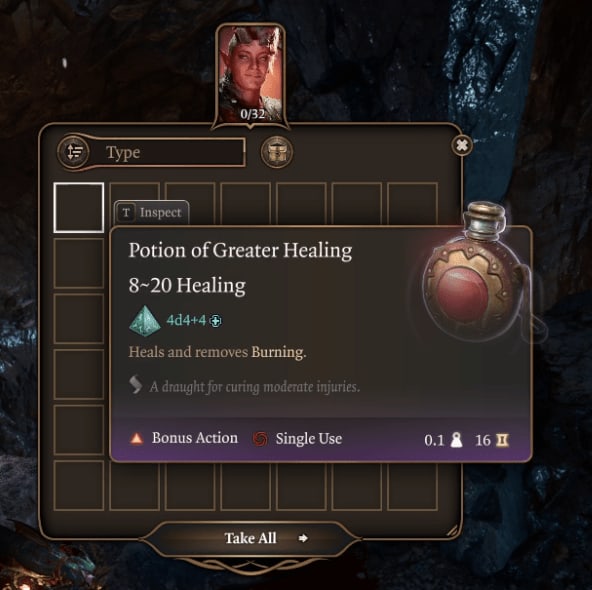This screenshot has height=590, width=592.
Task: Click the sort order icon beside Type
Action: (74, 152)
